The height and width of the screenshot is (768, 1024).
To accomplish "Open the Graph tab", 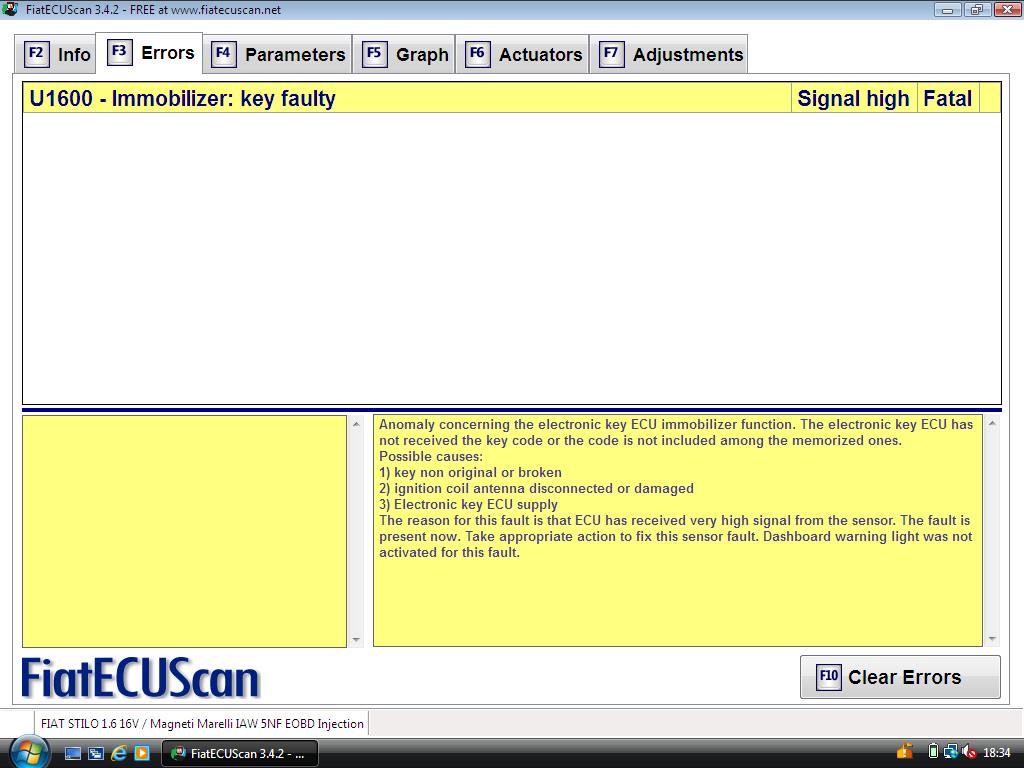I will click(404, 54).
